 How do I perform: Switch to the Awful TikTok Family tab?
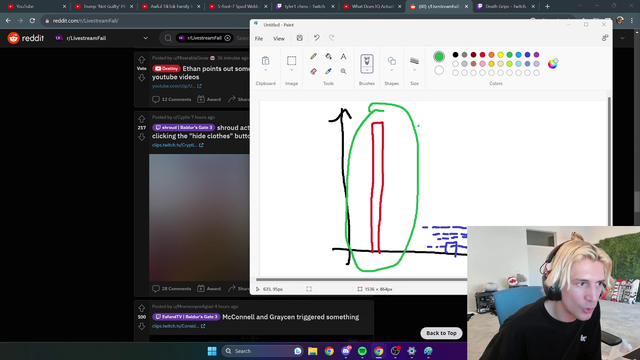[171, 6]
